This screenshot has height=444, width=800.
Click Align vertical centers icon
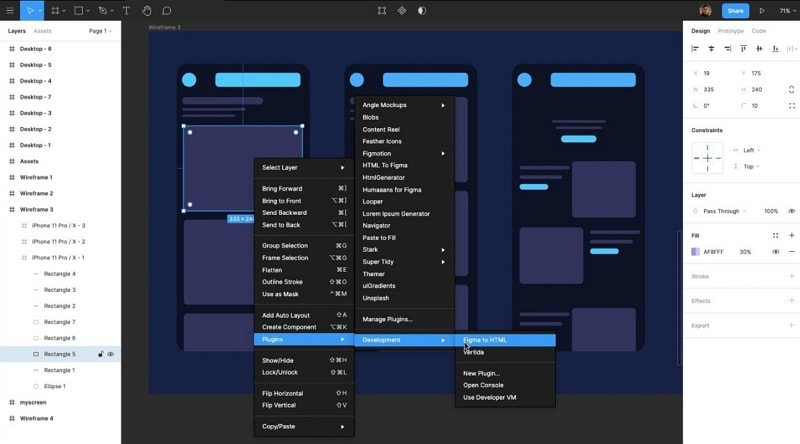(x=759, y=48)
